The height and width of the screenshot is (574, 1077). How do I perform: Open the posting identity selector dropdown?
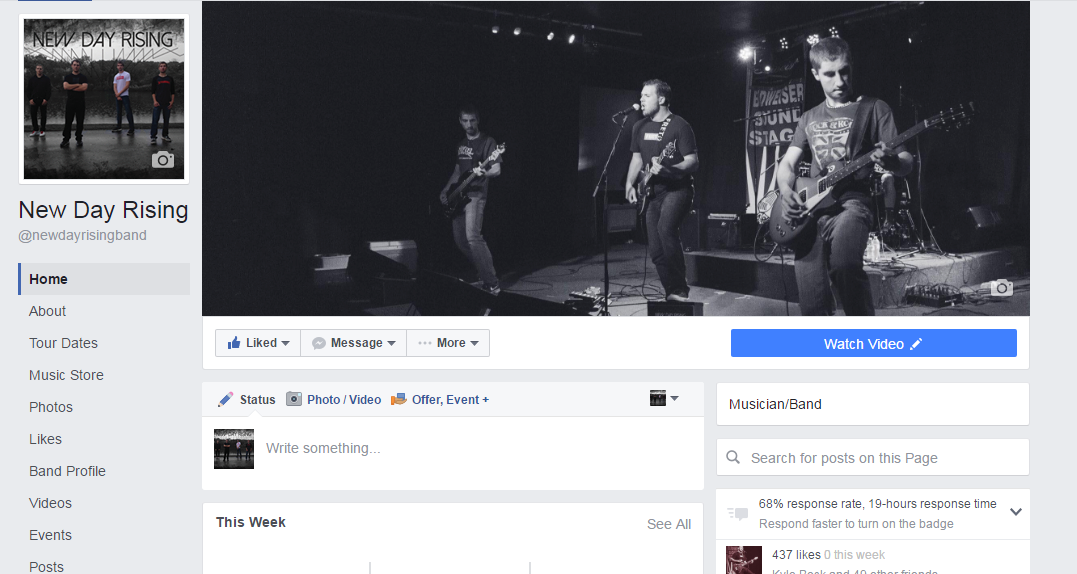pyautogui.click(x=664, y=398)
